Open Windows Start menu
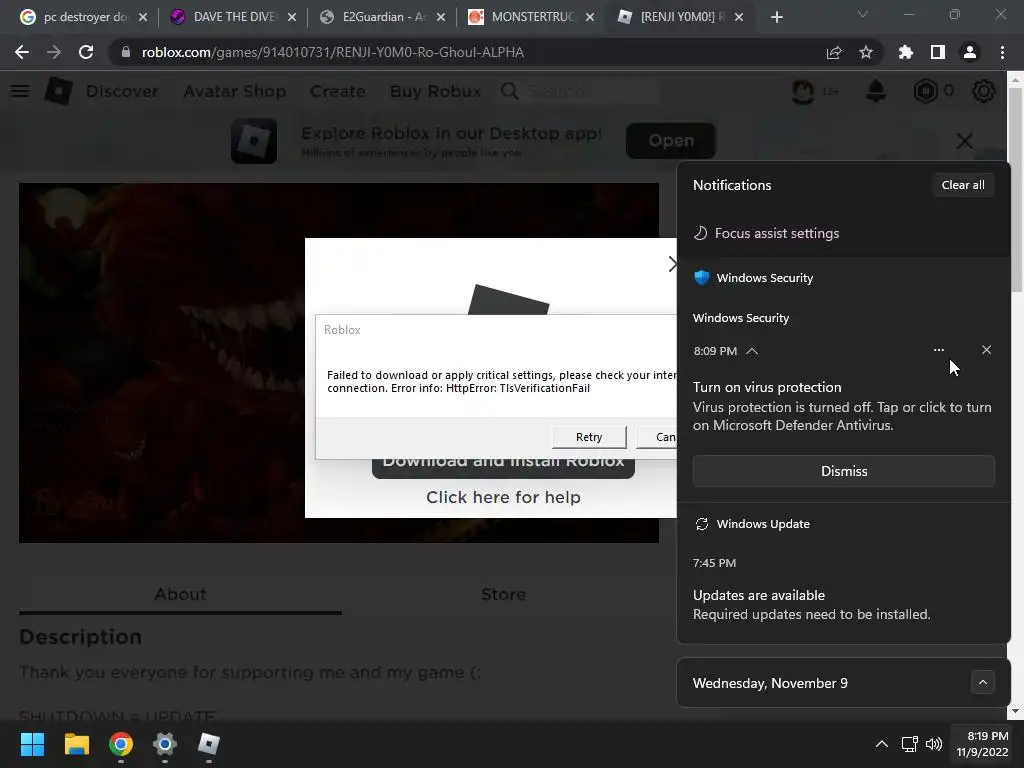 [32, 744]
